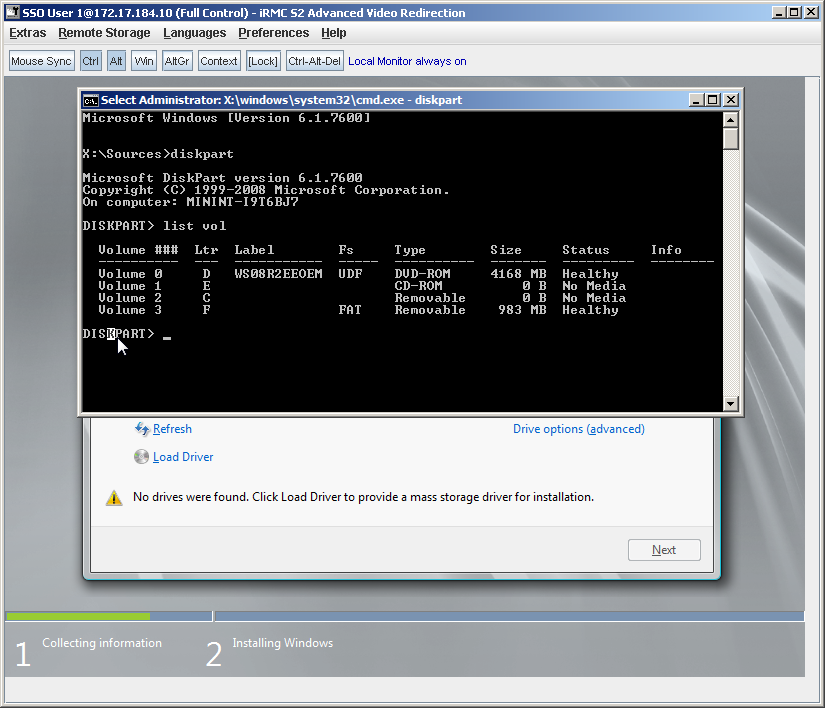Click the 'UDF' file system value
The width and height of the screenshot is (825, 708).
click(350, 274)
